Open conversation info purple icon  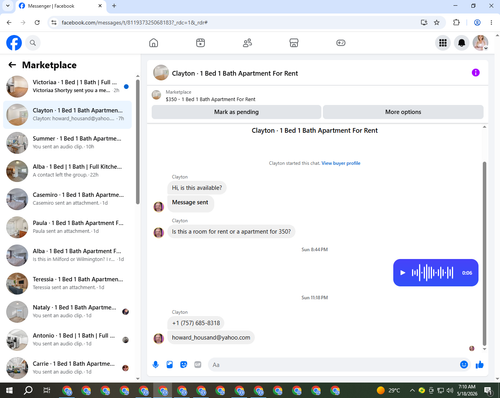tap(476, 72)
